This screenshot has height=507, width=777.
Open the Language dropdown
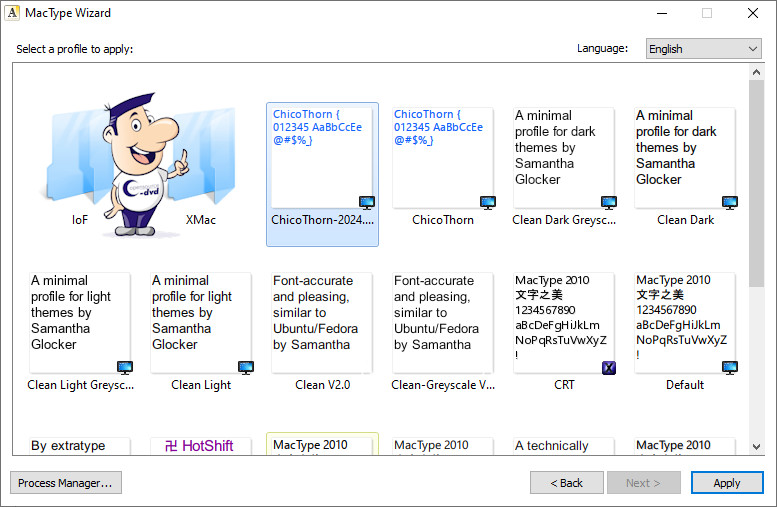click(703, 49)
